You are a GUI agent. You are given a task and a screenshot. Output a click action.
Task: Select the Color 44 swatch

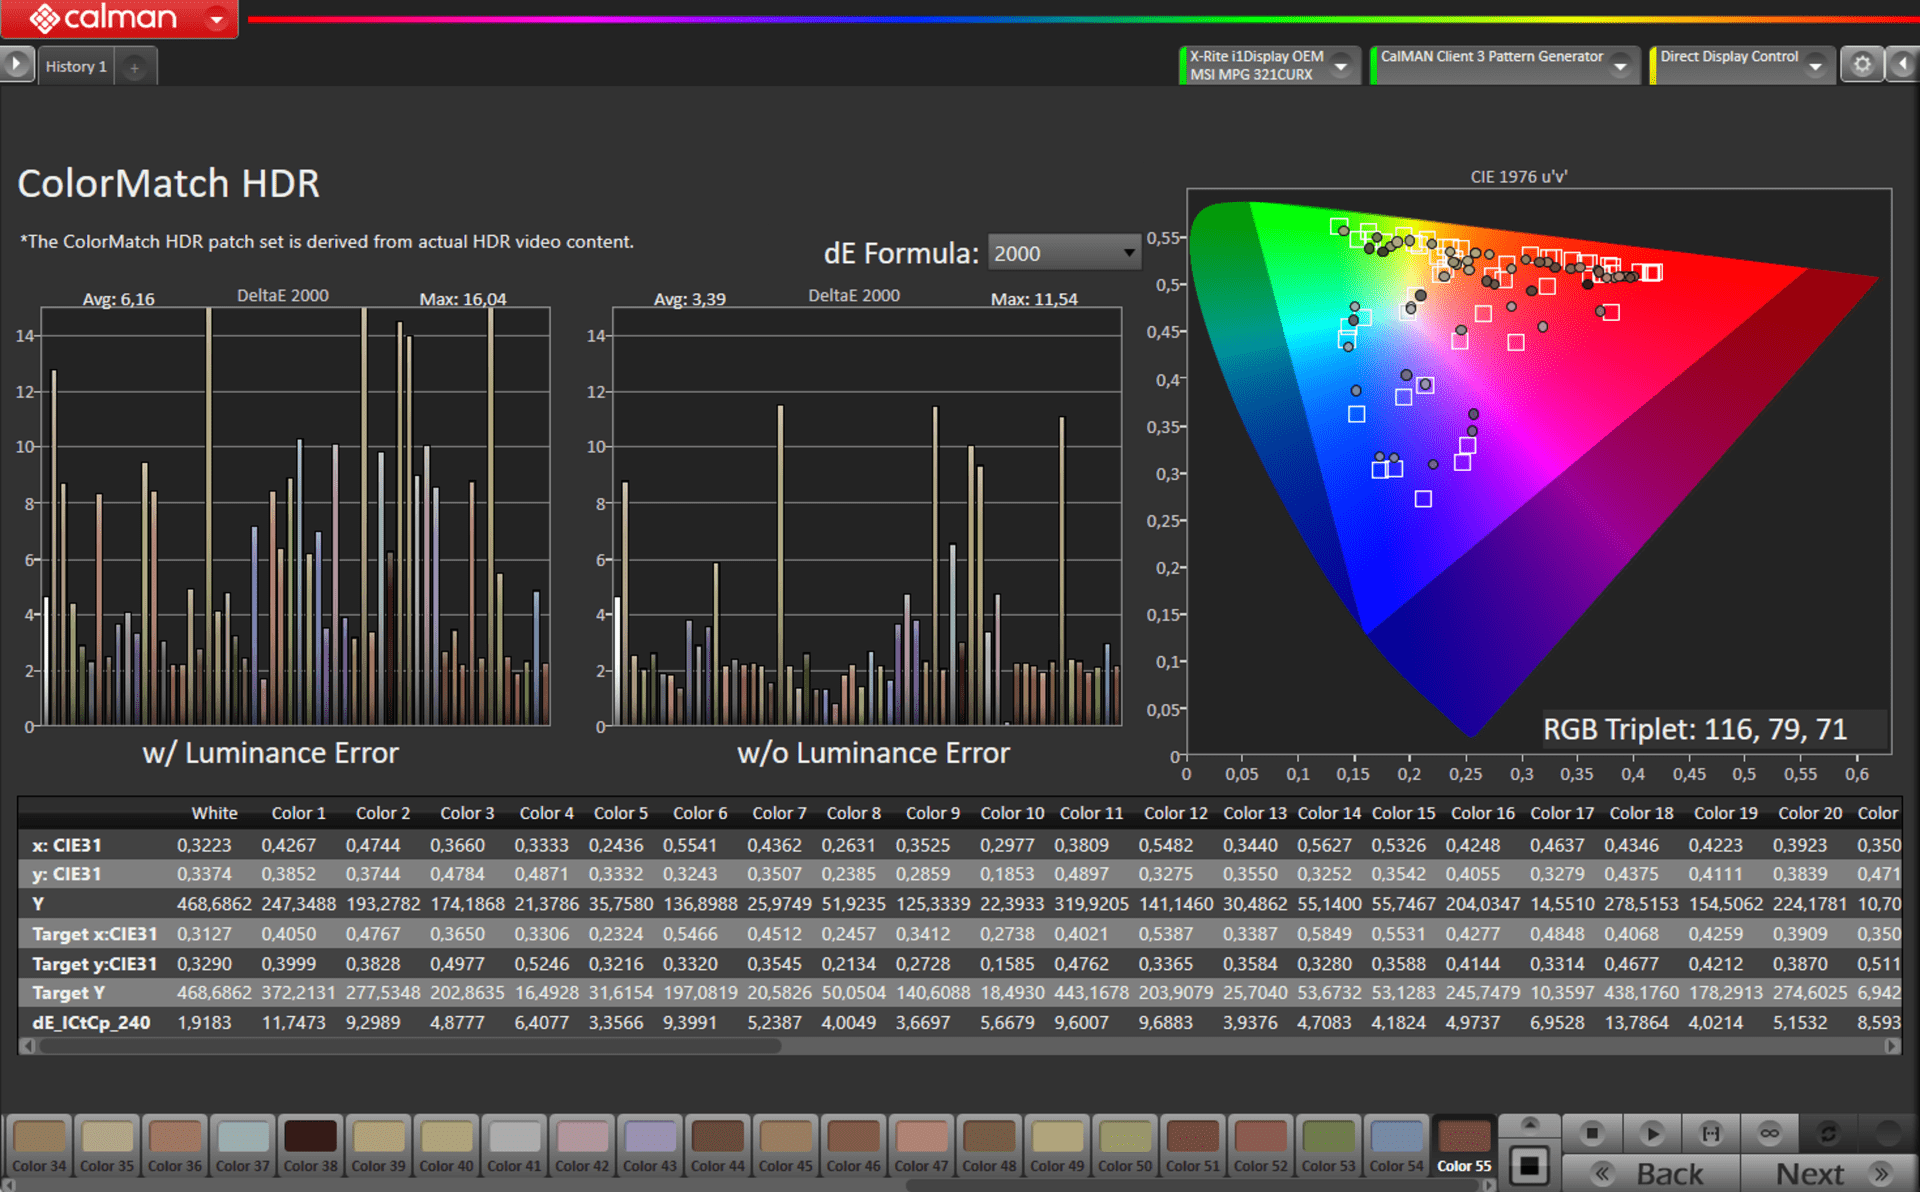coord(718,1146)
